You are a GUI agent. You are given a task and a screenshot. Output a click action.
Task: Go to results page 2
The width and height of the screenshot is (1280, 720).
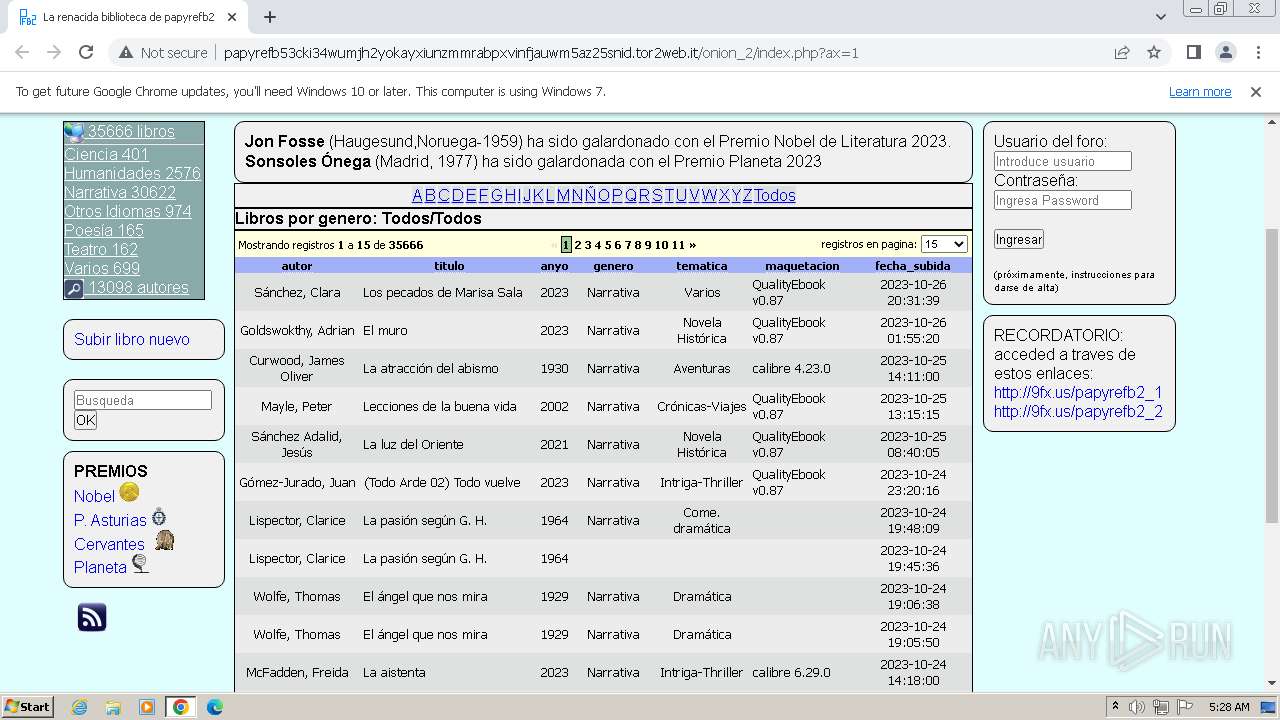pyautogui.click(x=578, y=245)
